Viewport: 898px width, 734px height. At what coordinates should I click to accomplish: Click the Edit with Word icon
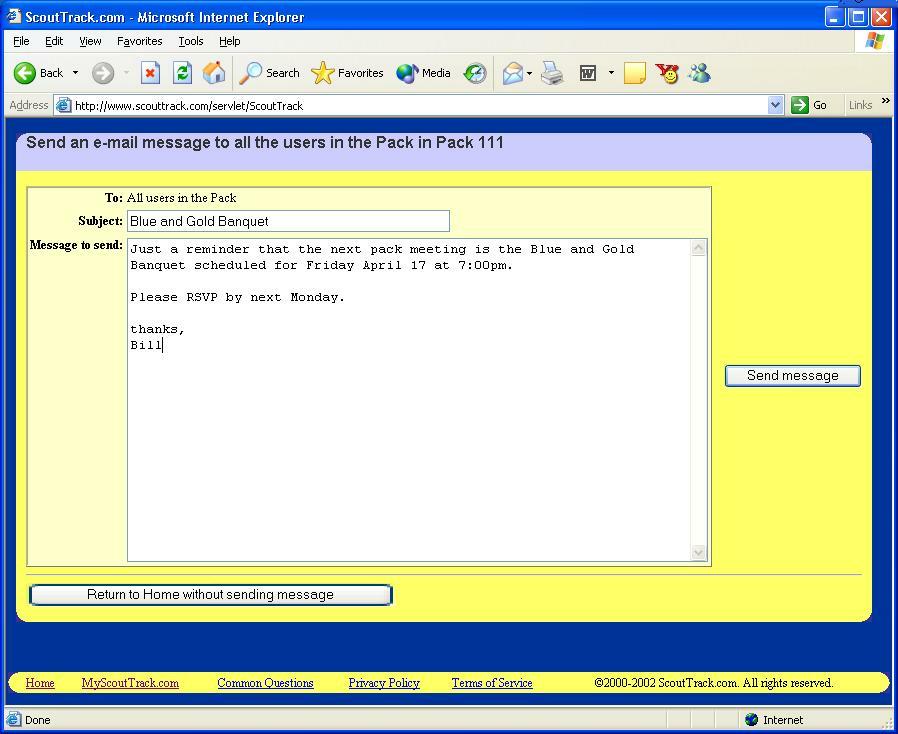pos(588,73)
